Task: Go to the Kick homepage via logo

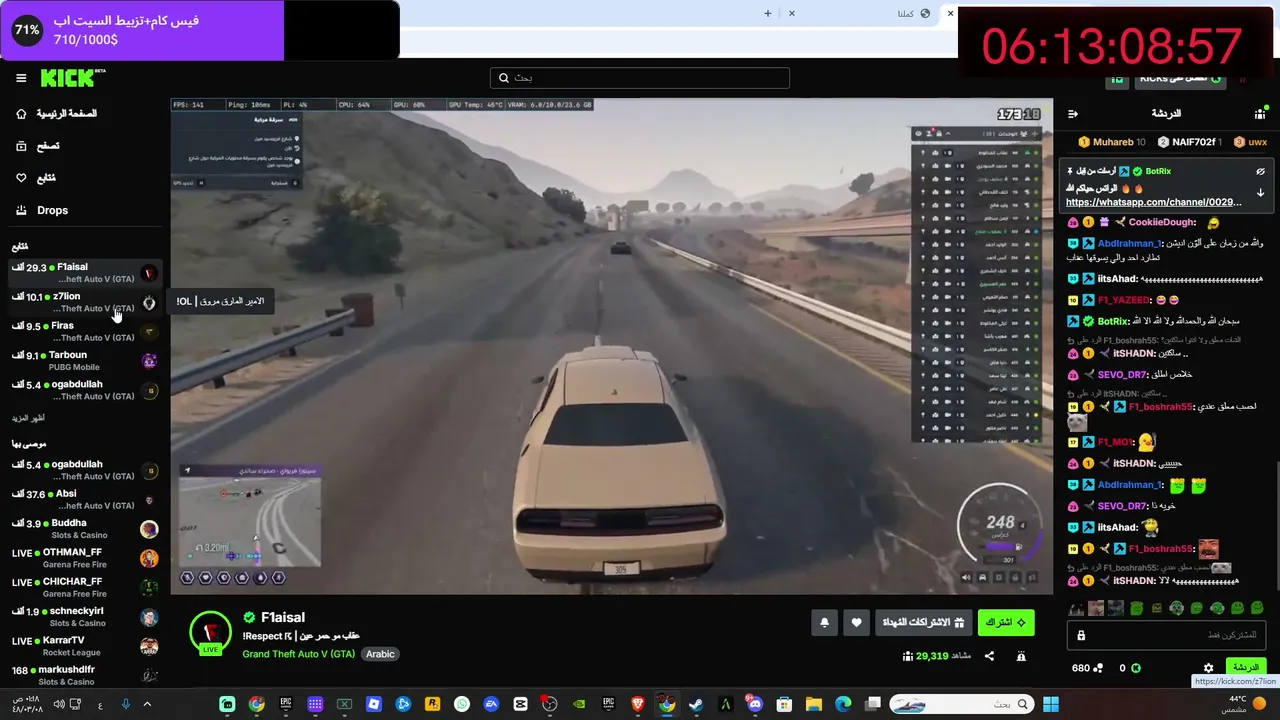Action: pyautogui.click(x=73, y=78)
